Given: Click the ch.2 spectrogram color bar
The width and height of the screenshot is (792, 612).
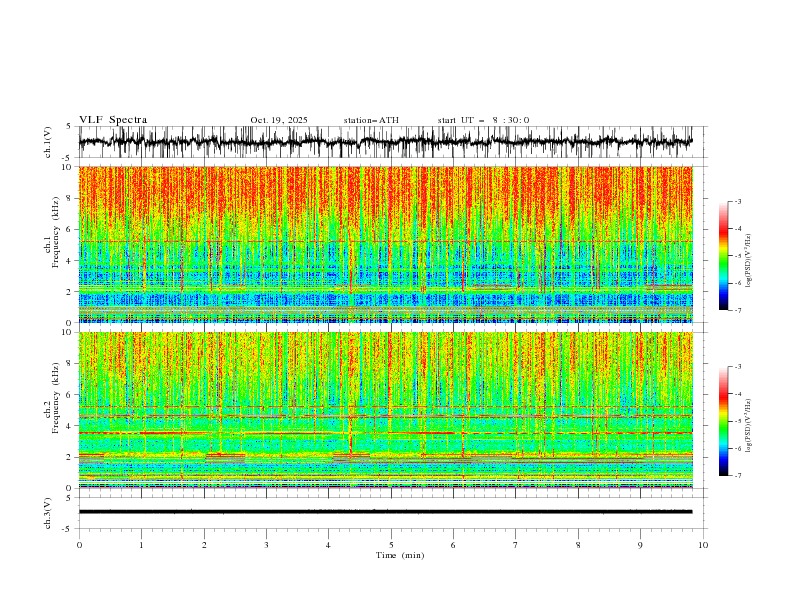Looking at the screenshot, I should click(x=724, y=421).
